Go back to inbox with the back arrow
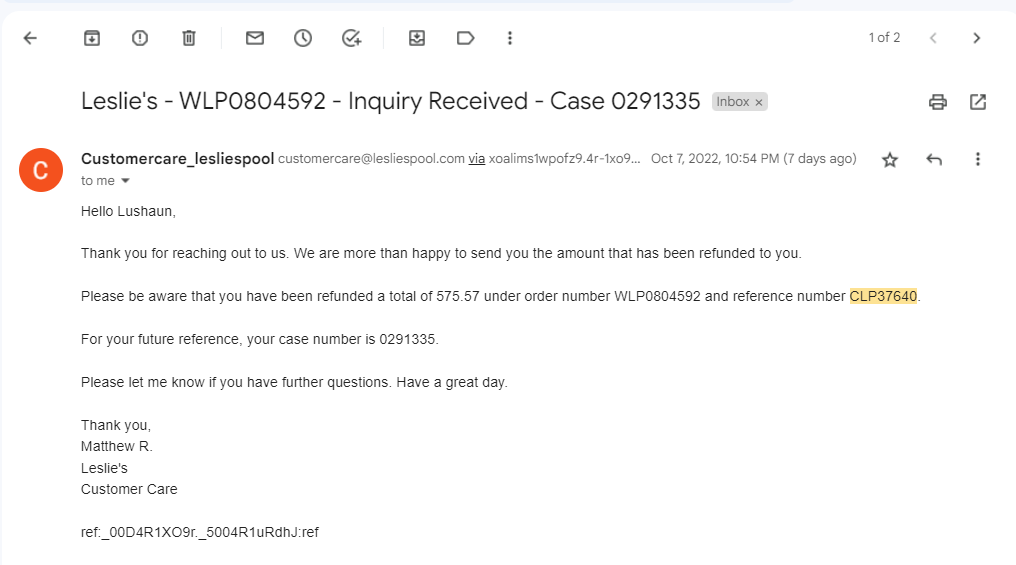 coord(30,38)
